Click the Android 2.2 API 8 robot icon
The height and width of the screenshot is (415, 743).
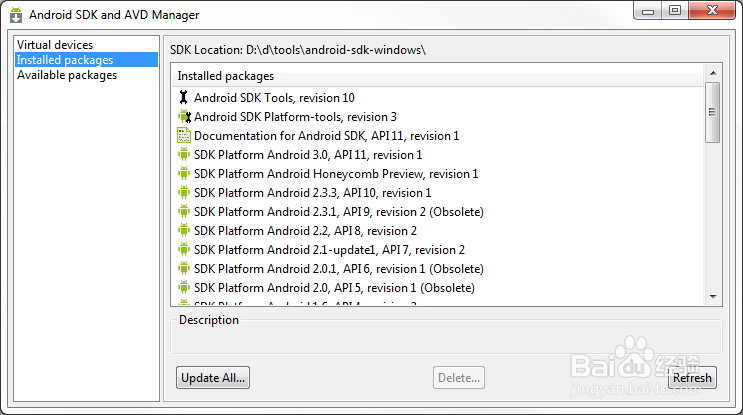(184, 230)
